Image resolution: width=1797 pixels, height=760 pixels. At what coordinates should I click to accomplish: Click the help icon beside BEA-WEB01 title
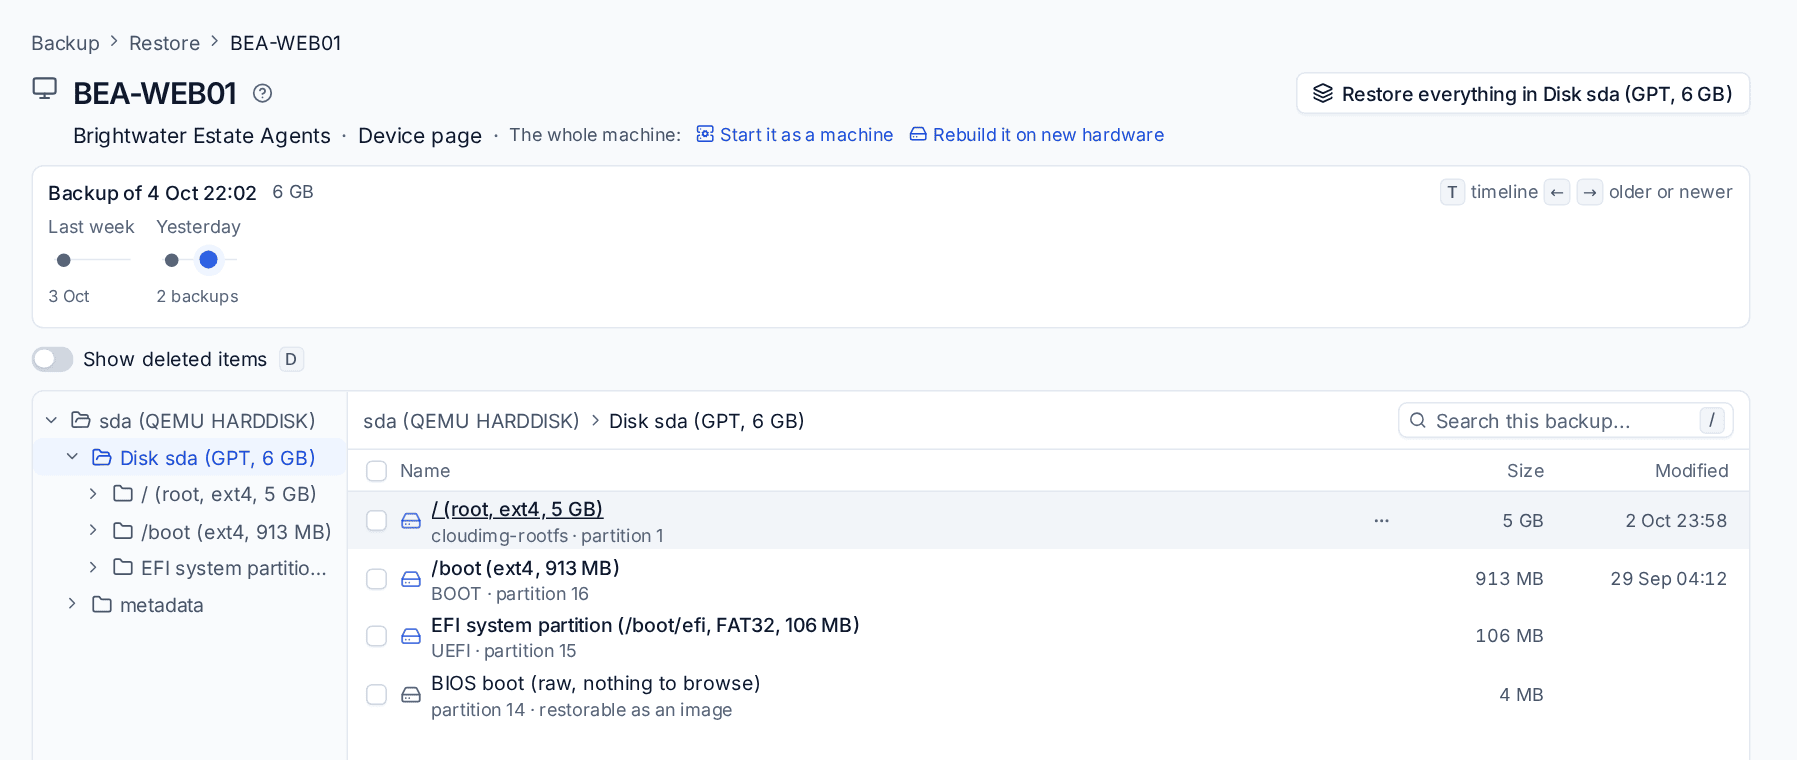pos(262,93)
